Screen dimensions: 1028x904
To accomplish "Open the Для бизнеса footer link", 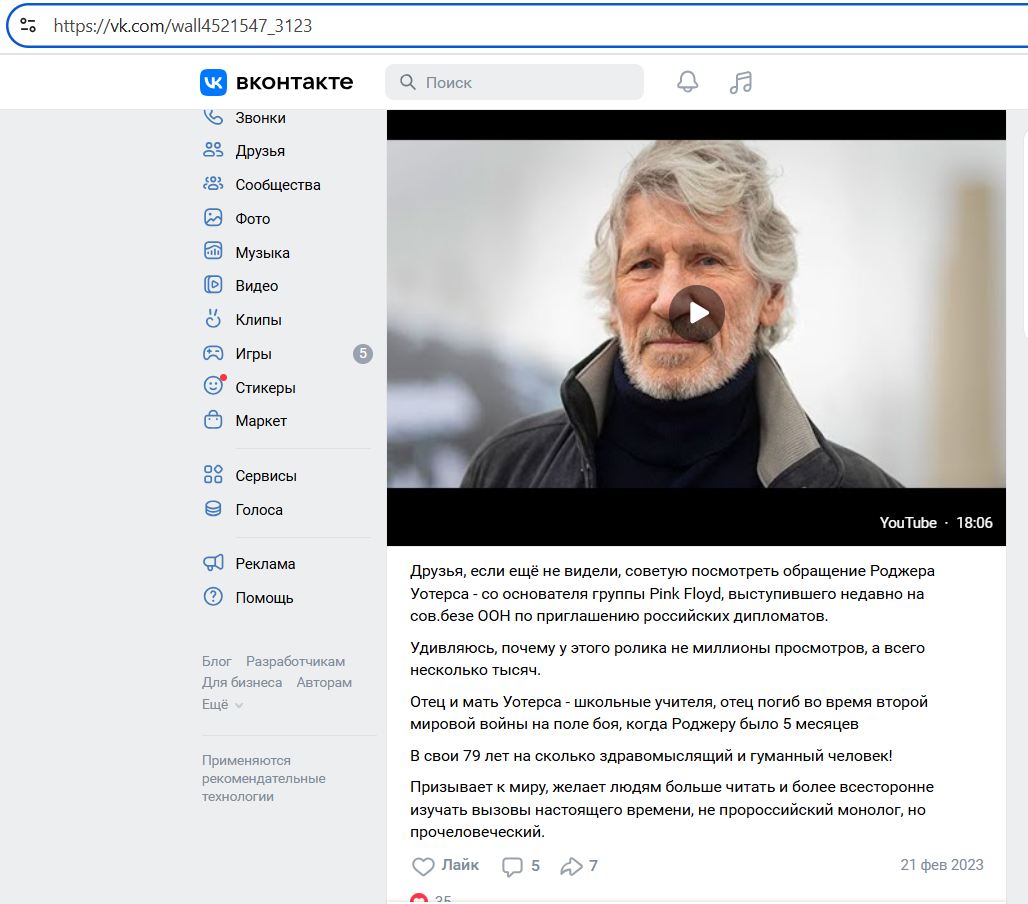I will (242, 682).
